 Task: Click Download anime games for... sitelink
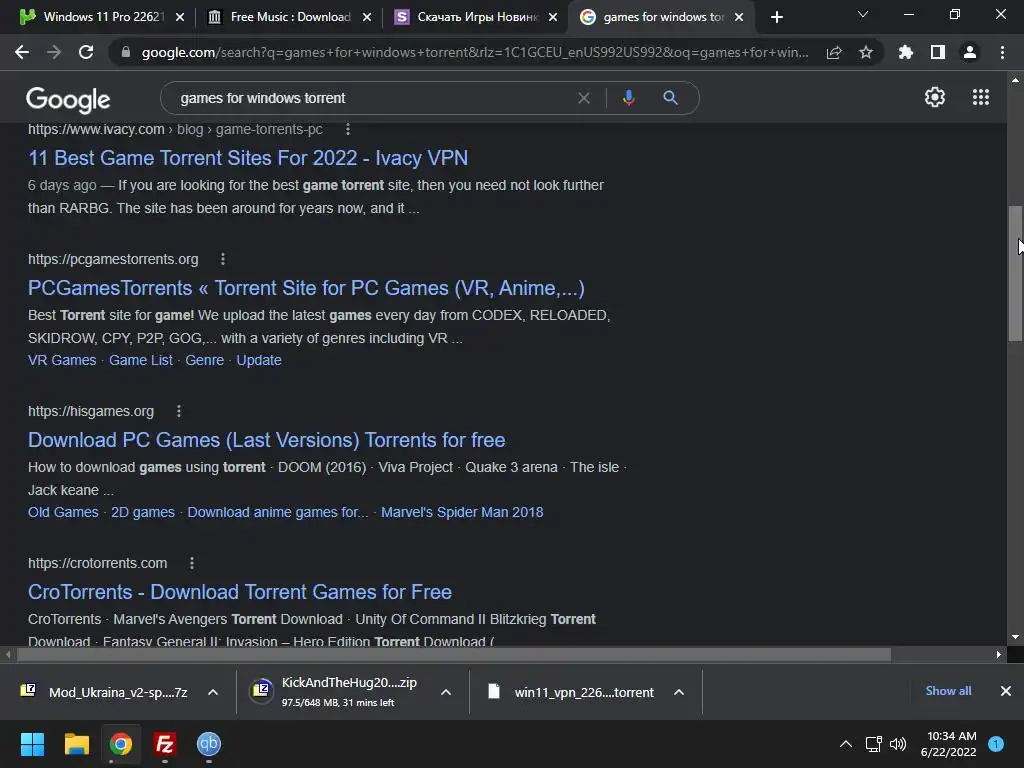[x=278, y=513]
